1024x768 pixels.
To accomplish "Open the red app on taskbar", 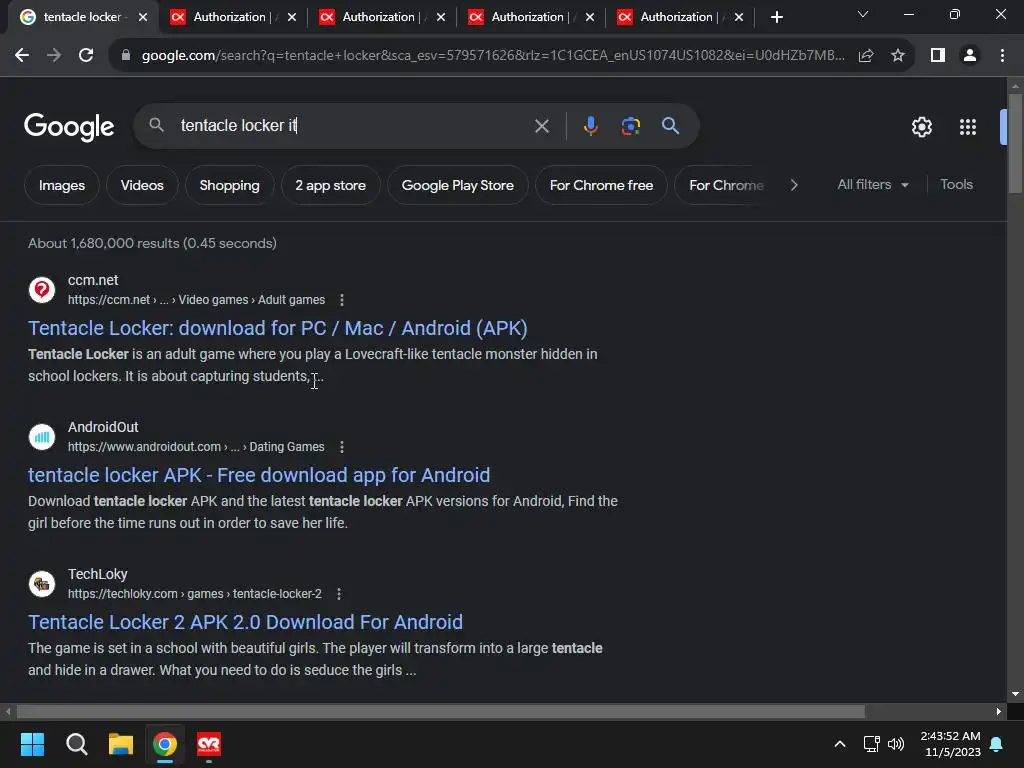I will pyautogui.click(x=209, y=744).
